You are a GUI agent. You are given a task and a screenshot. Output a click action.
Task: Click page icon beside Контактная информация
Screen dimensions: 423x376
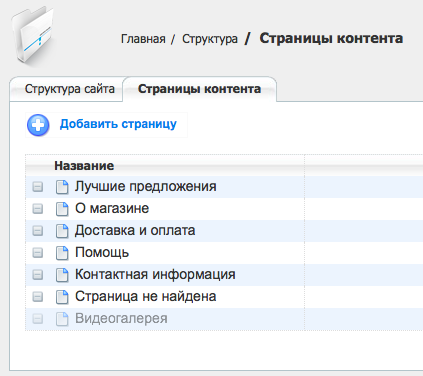point(62,275)
